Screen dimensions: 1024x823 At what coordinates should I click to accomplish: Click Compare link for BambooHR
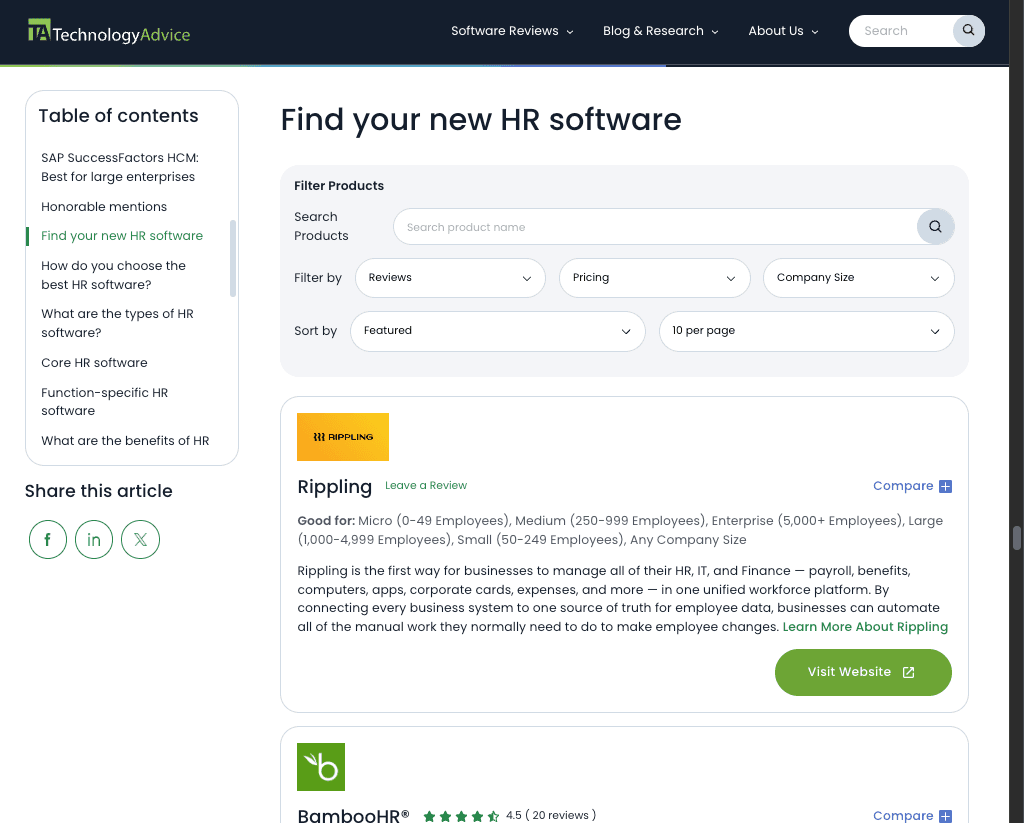[903, 816]
